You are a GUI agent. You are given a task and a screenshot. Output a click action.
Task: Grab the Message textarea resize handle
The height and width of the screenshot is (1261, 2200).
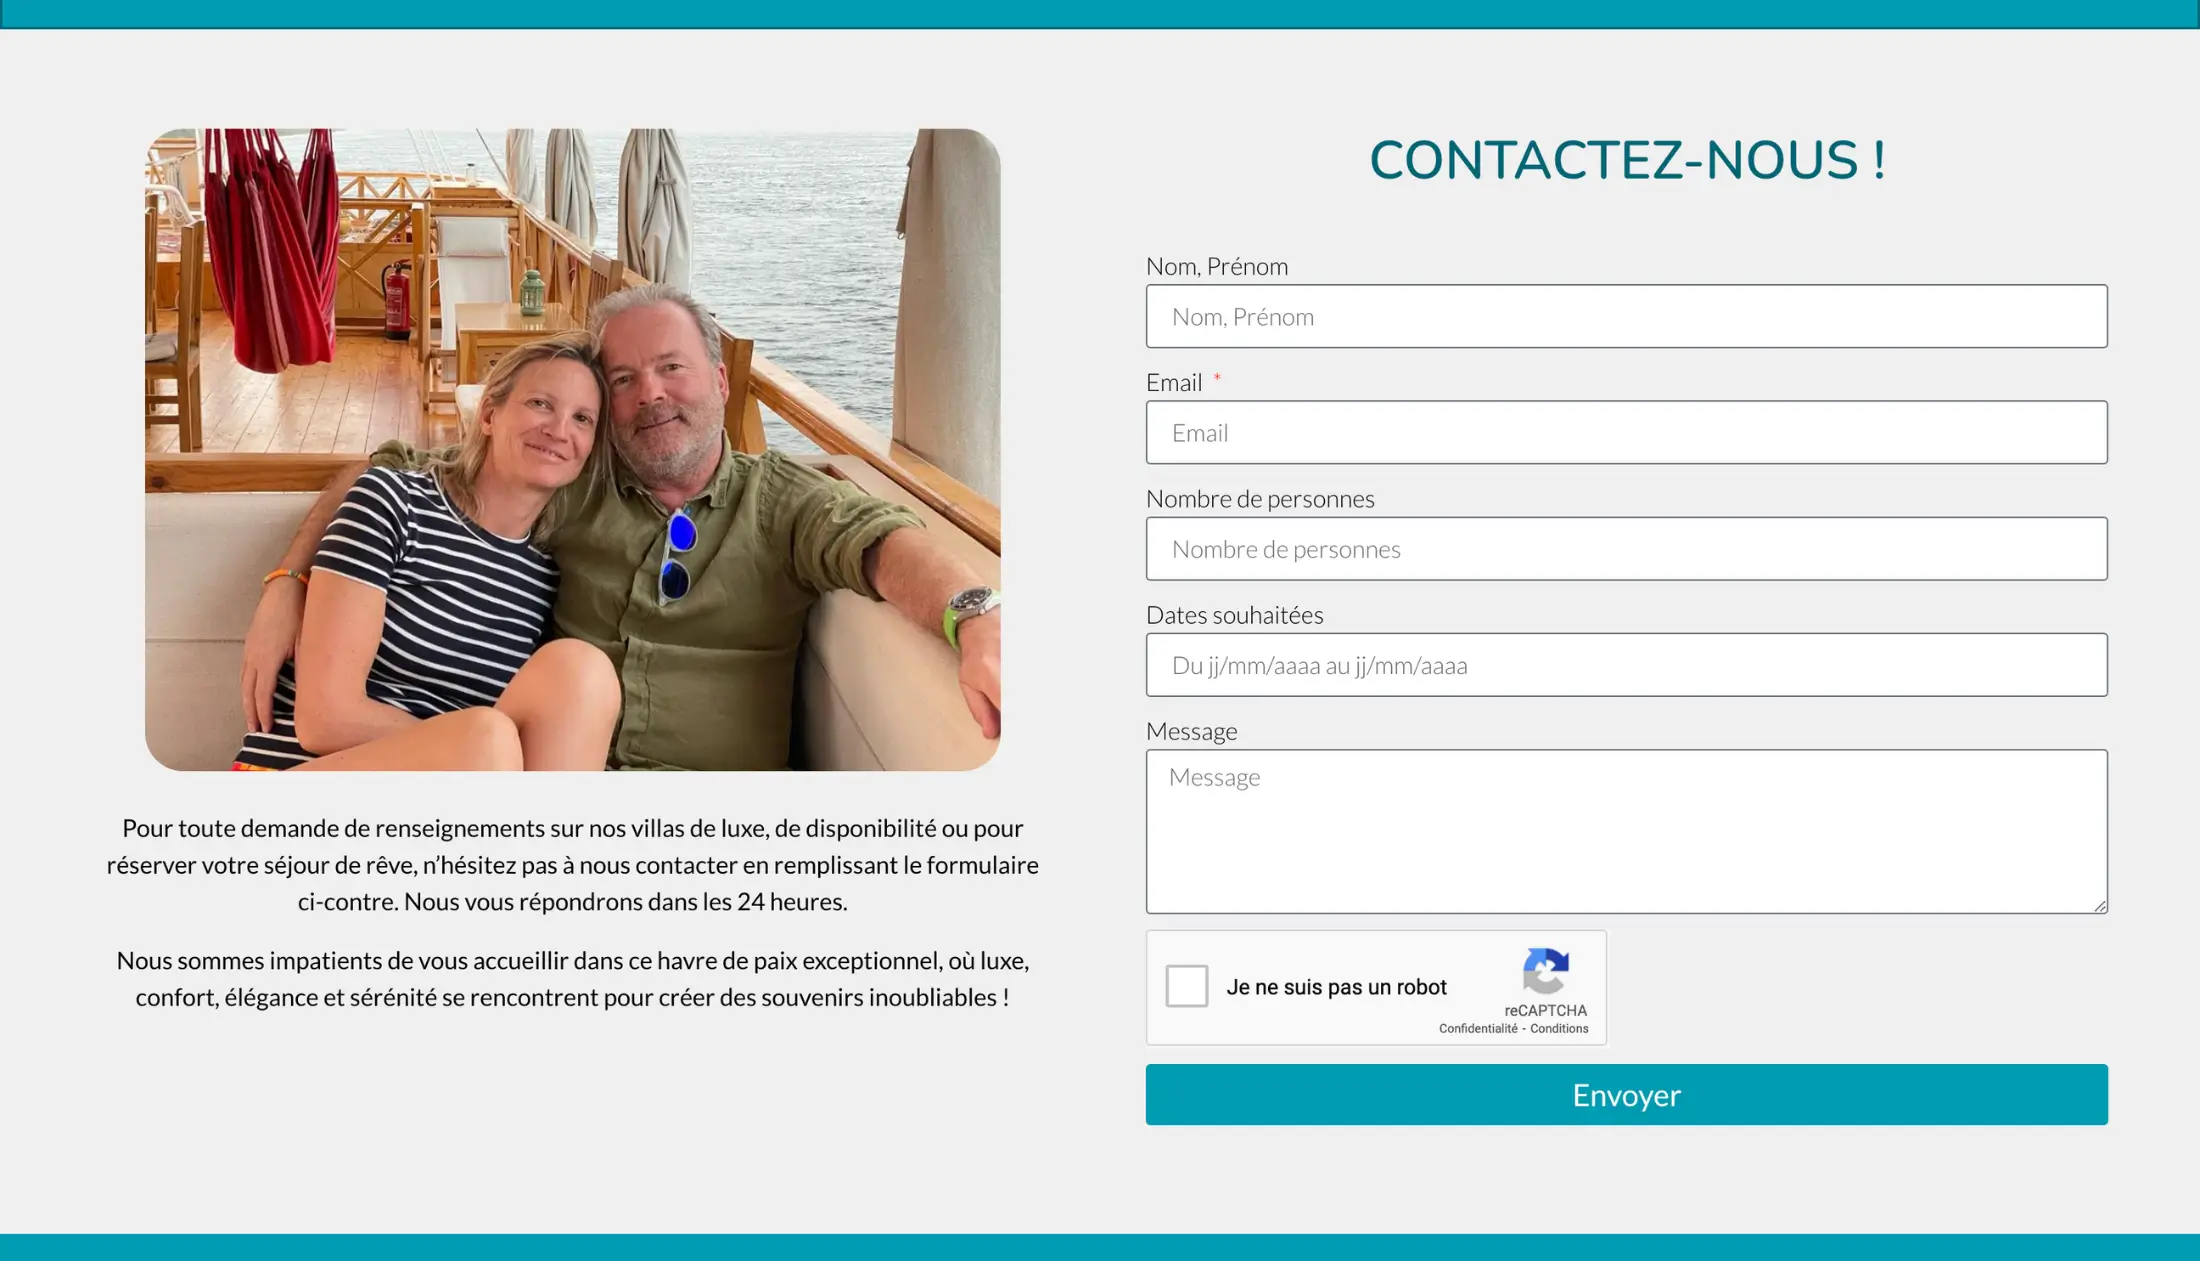(x=2099, y=905)
